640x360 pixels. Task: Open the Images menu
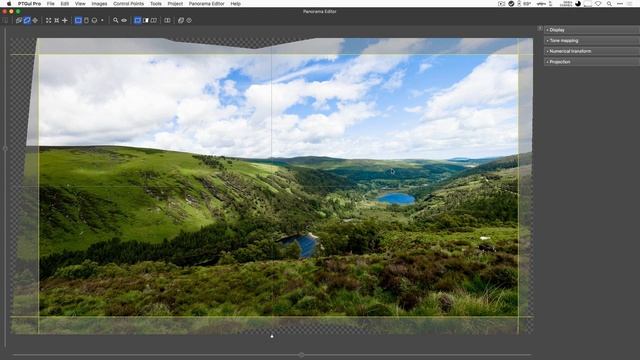99,3
